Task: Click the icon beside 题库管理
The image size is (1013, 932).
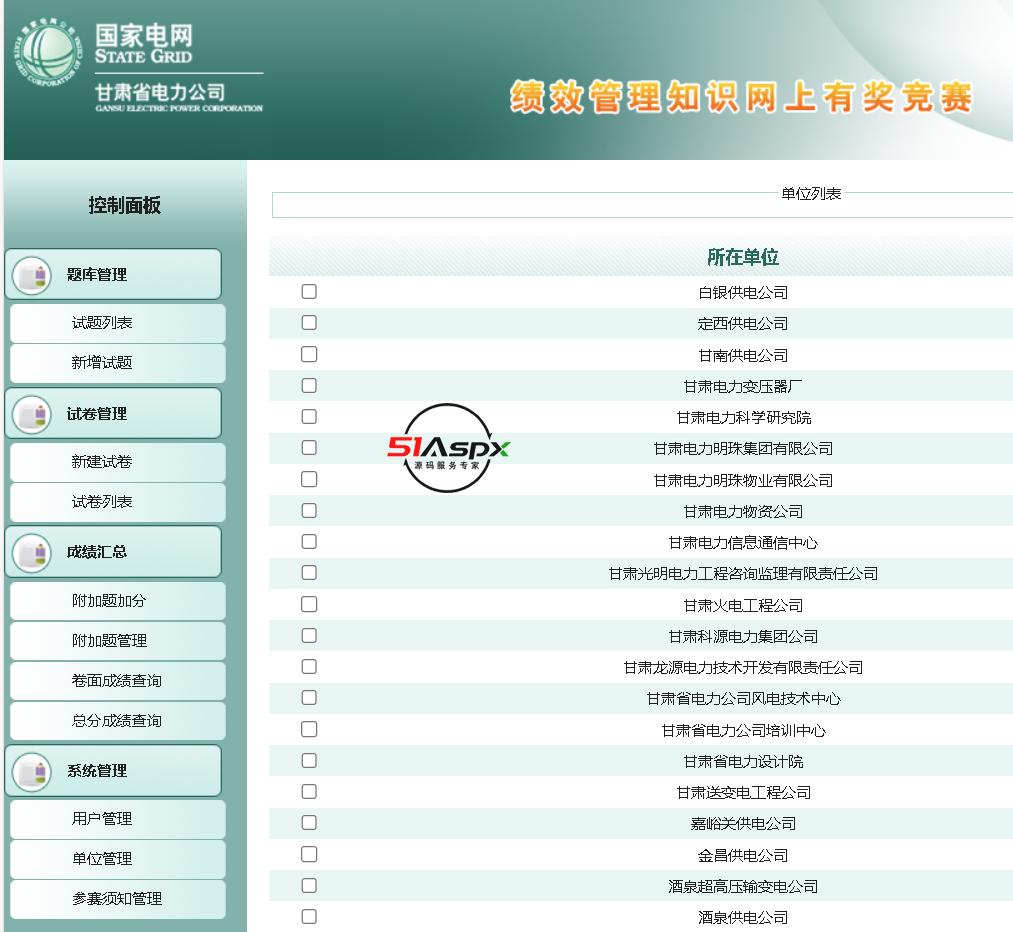Action: [x=32, y=276]
